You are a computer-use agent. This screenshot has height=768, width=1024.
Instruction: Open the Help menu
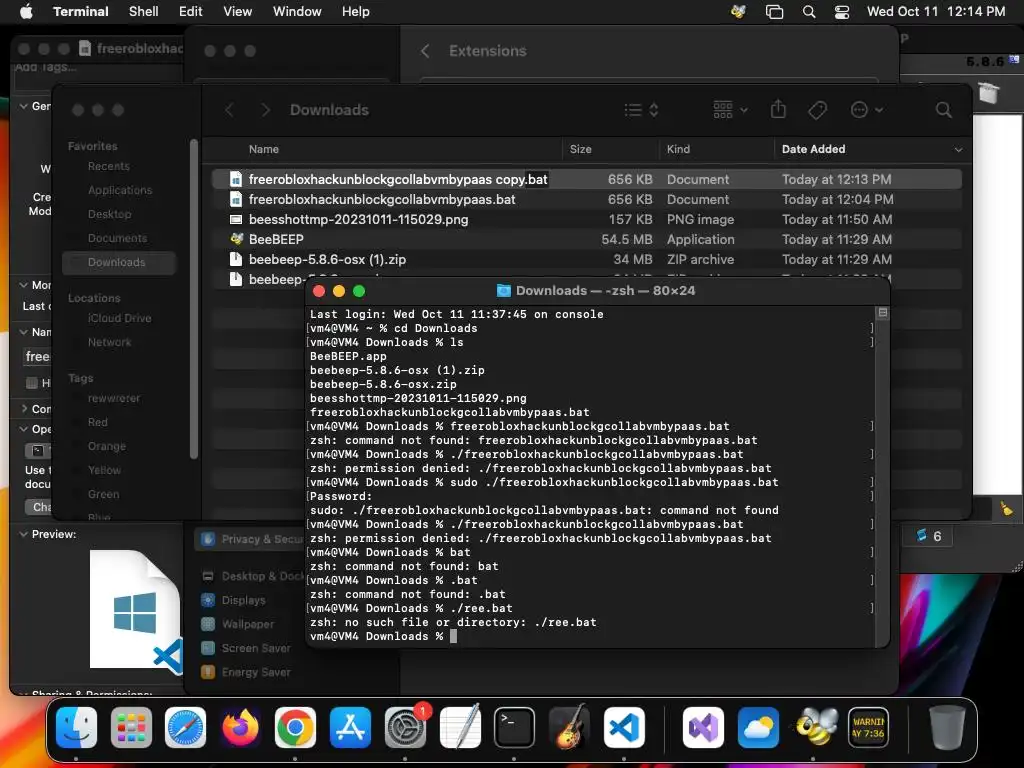356,12
